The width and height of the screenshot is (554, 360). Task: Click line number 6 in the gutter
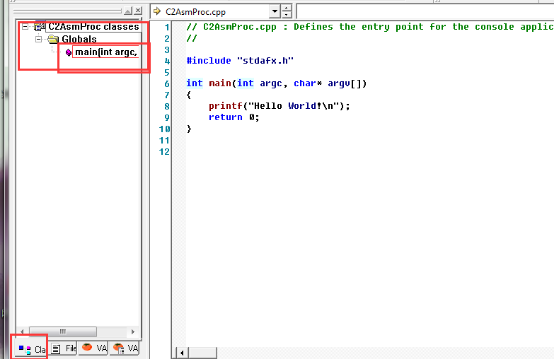167,84
